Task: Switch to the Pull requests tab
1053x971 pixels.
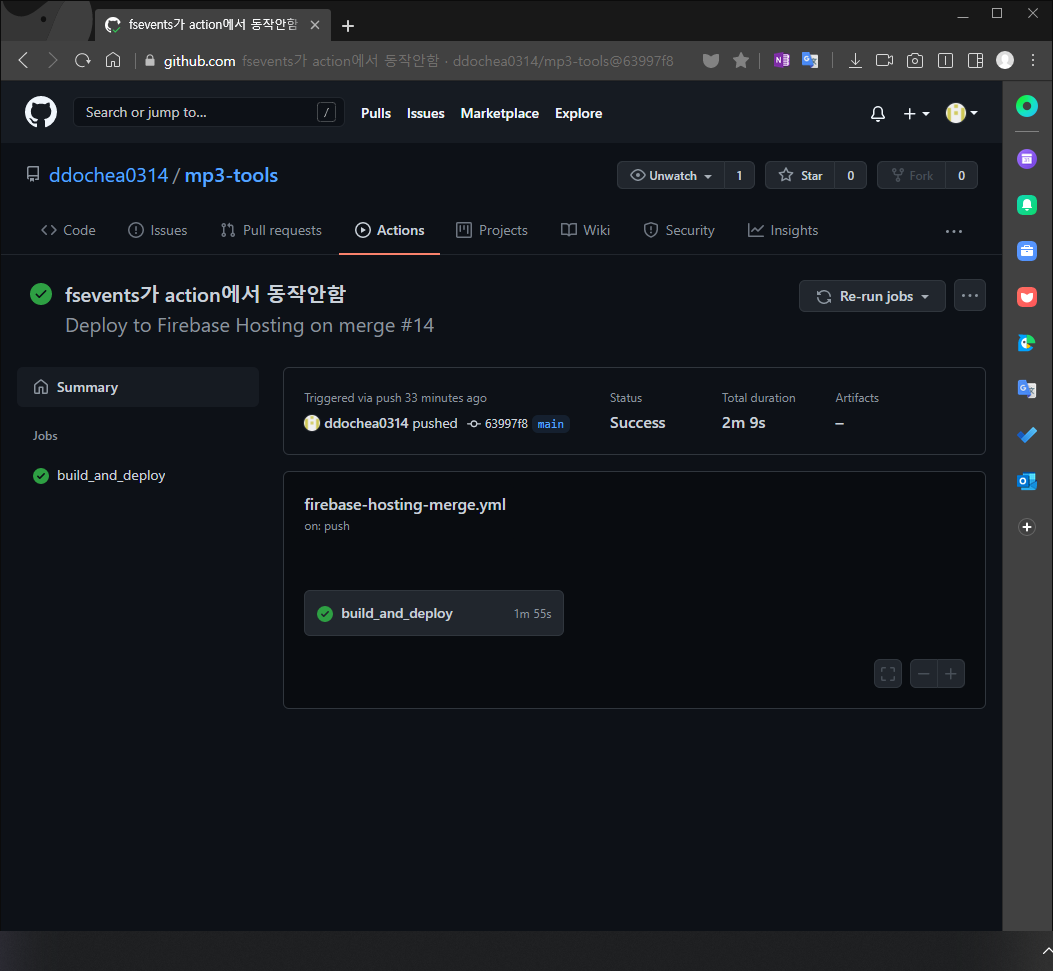Action: (x=271, y=230)
